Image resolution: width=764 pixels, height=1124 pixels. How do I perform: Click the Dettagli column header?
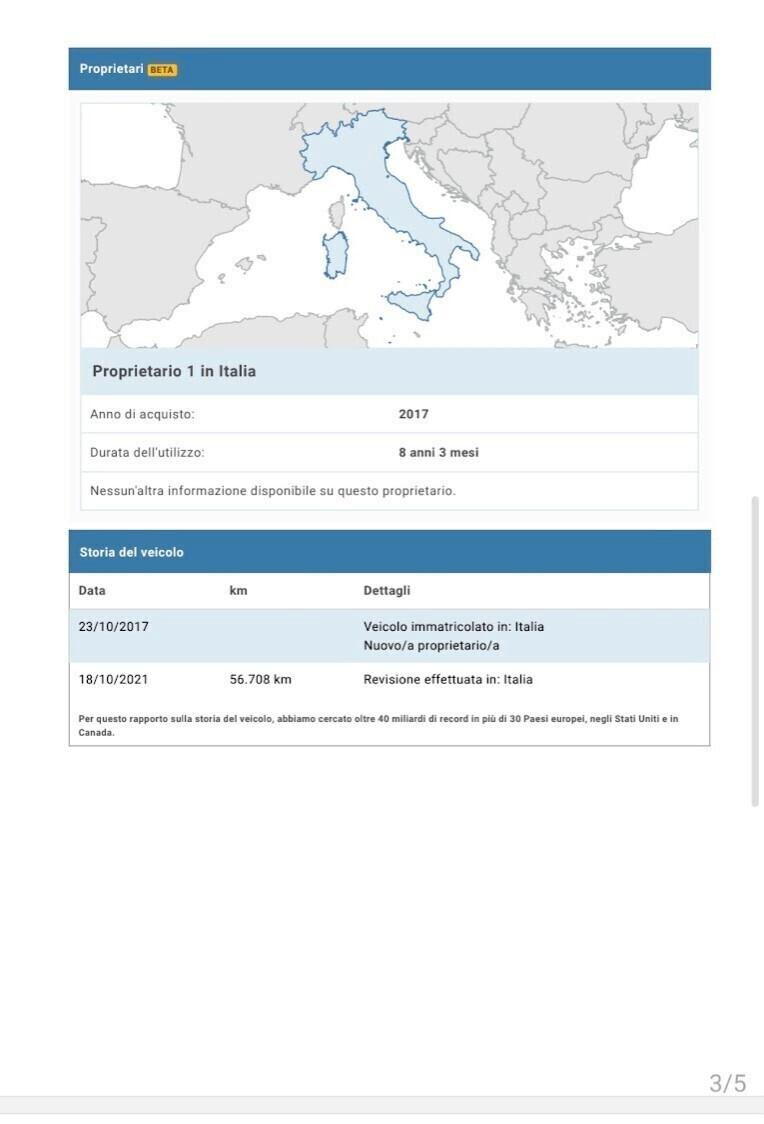coord(387,591)
